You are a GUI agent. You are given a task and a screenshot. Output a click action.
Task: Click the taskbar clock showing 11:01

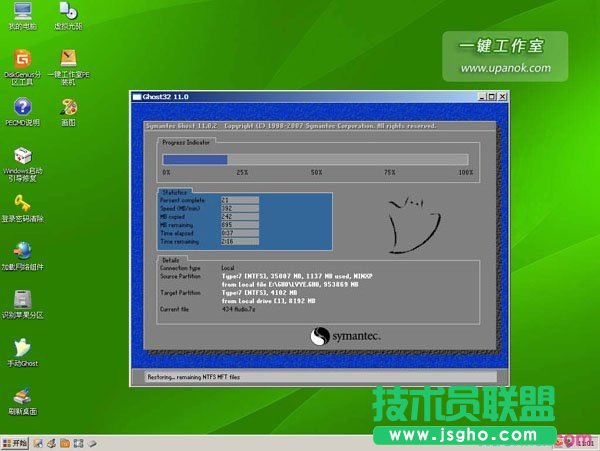point(585,443)
